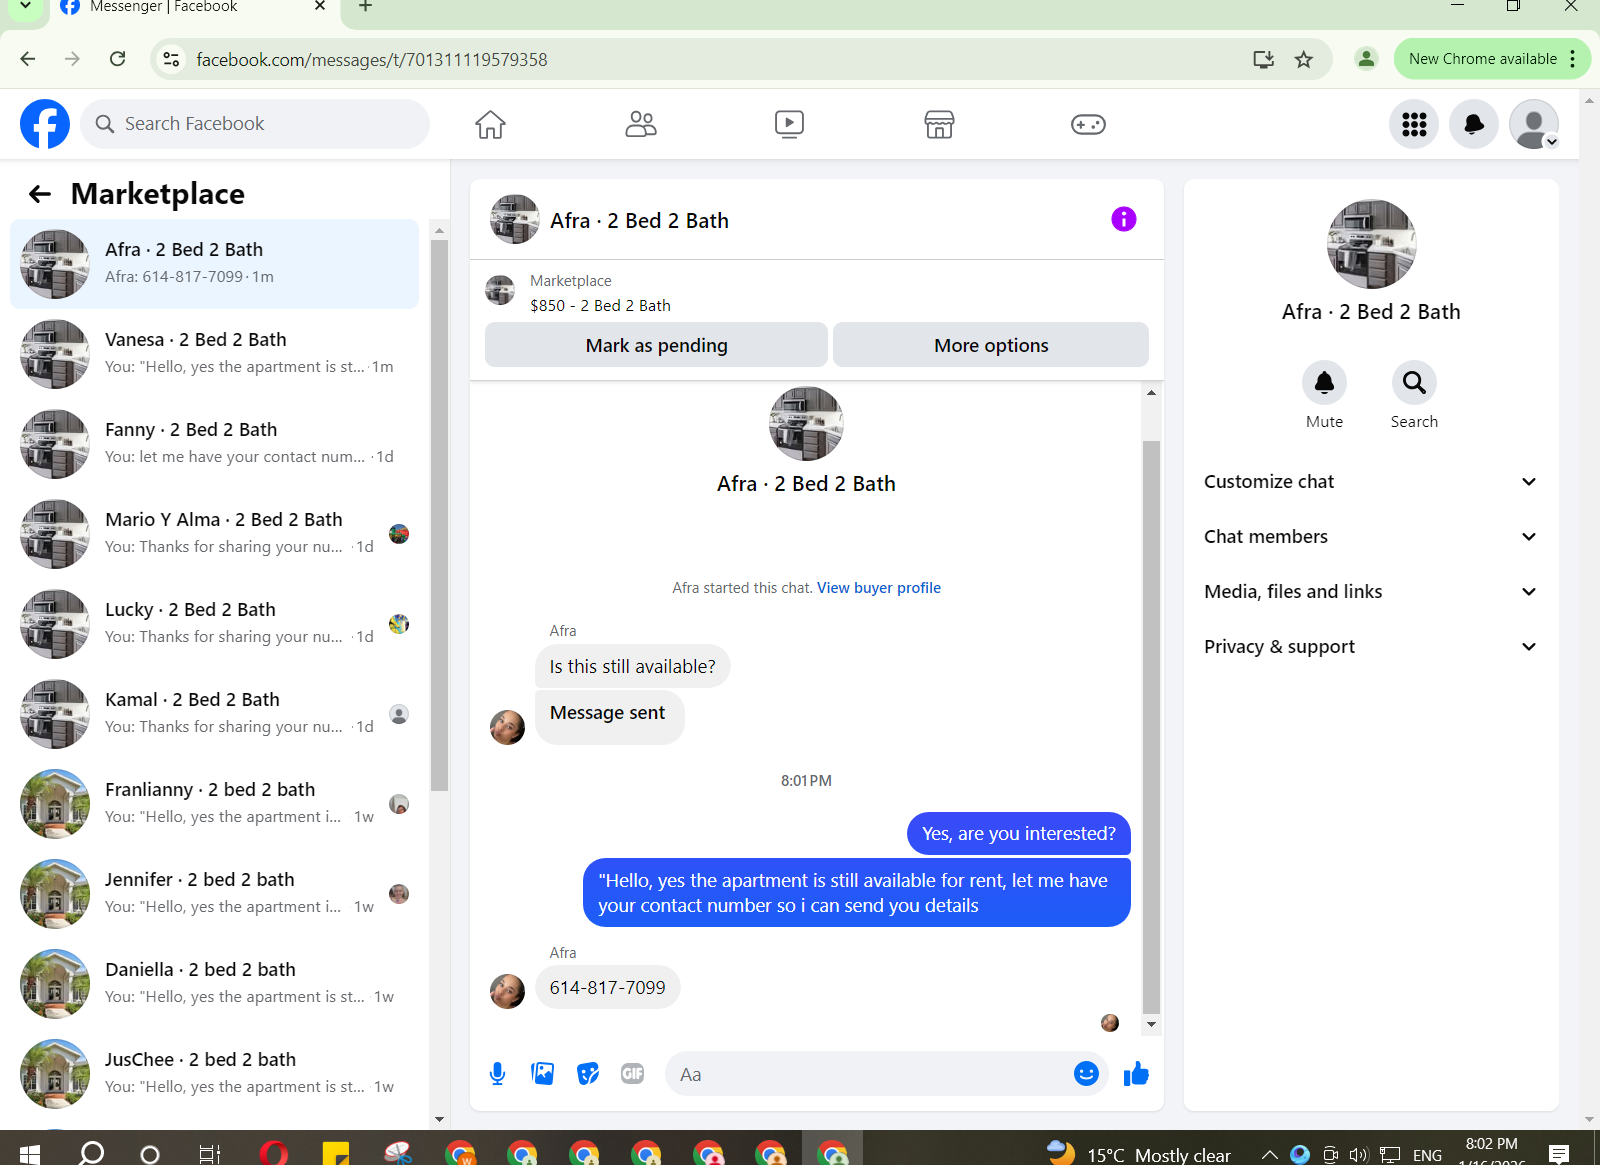Open the Friends icon in top navigation
Viewport: 1600px width, 1165px height.
[640, 124]
